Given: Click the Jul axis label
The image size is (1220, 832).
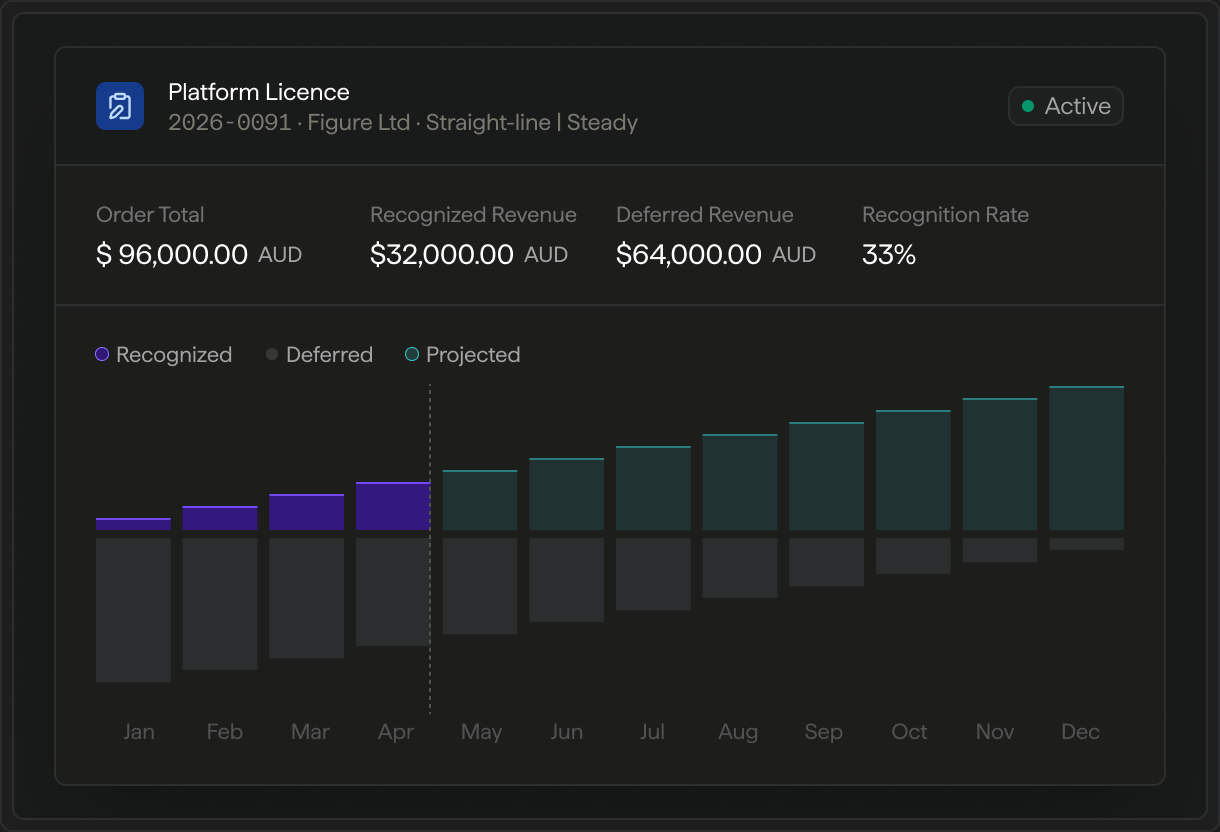Looking at the screenshot, I should pos(652,732).
